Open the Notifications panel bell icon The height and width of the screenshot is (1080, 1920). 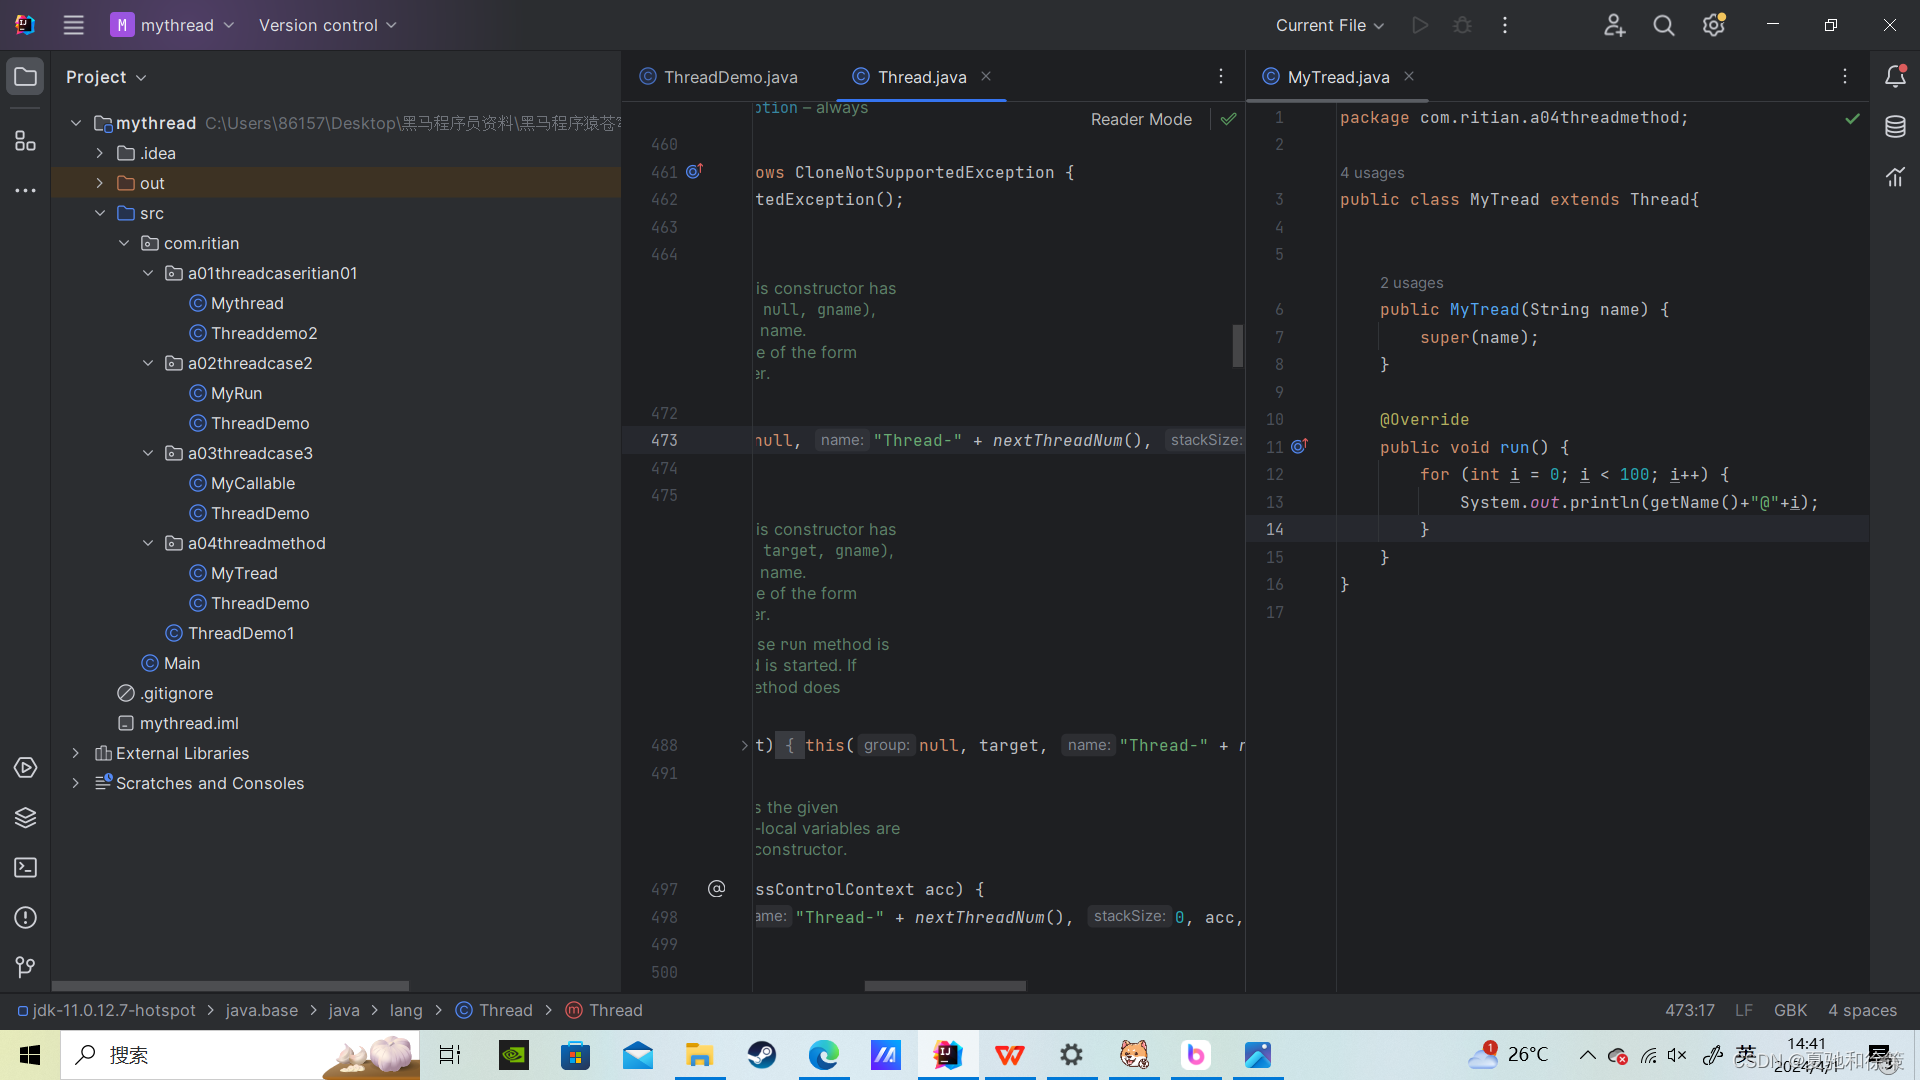point(1895,77)
